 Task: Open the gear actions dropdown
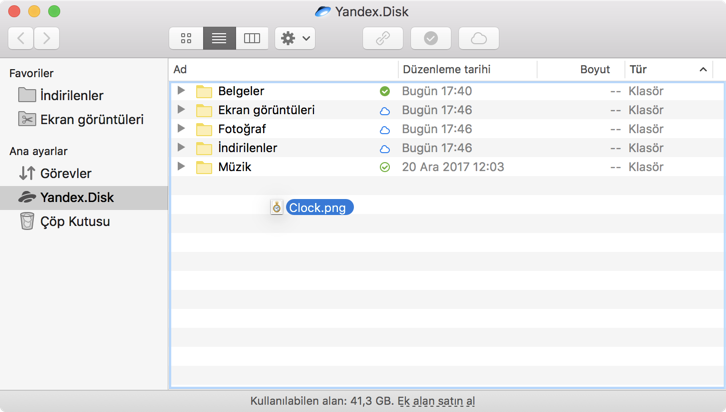(x=295, y=38)
